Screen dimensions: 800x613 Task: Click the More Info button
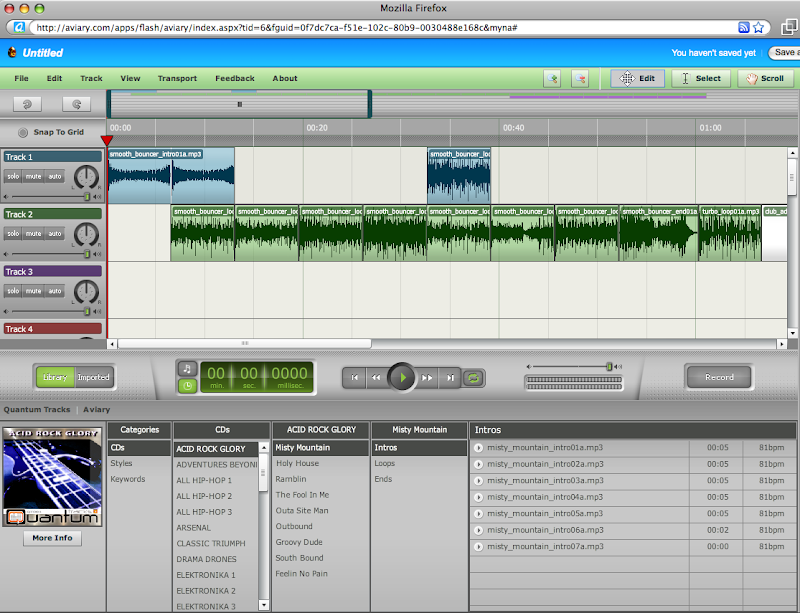[52, 538]
